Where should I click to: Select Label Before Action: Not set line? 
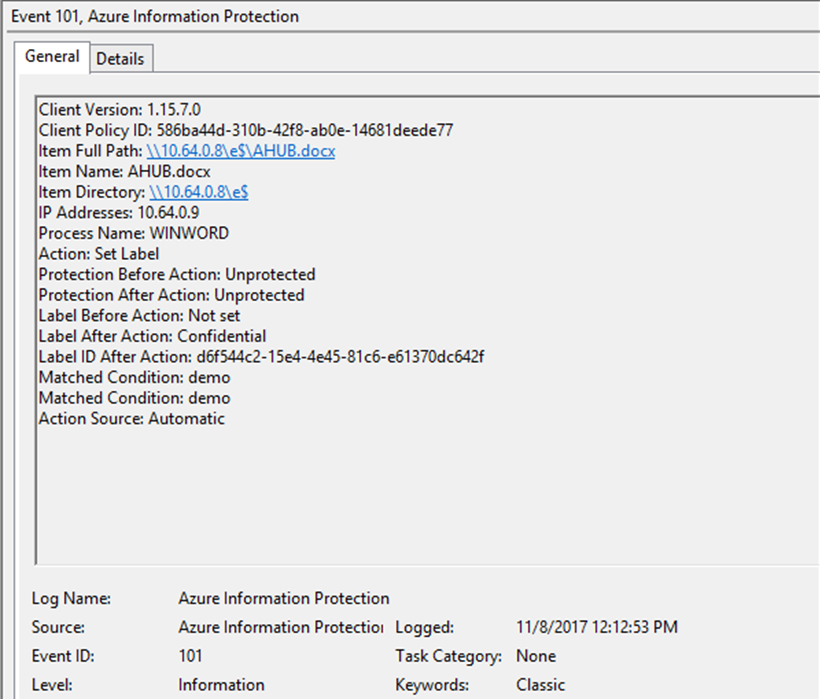pos(139,316)
